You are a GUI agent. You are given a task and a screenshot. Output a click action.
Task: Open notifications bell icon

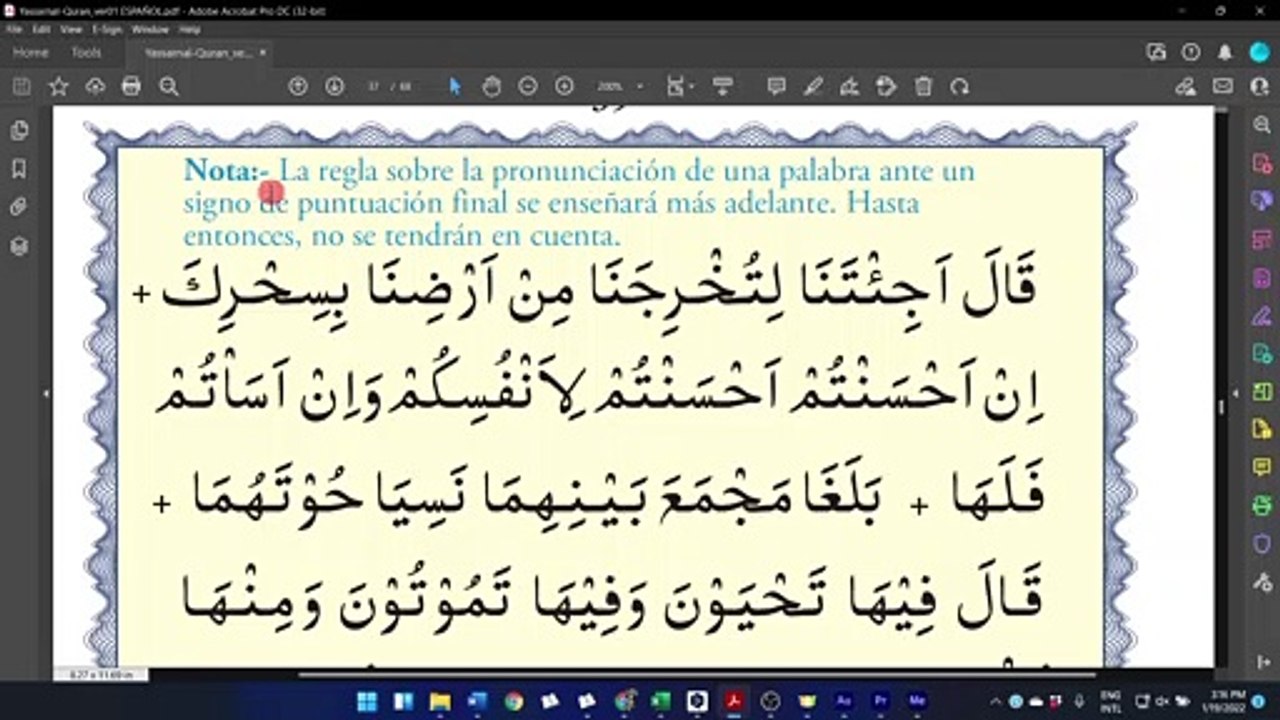(1225, 53)
